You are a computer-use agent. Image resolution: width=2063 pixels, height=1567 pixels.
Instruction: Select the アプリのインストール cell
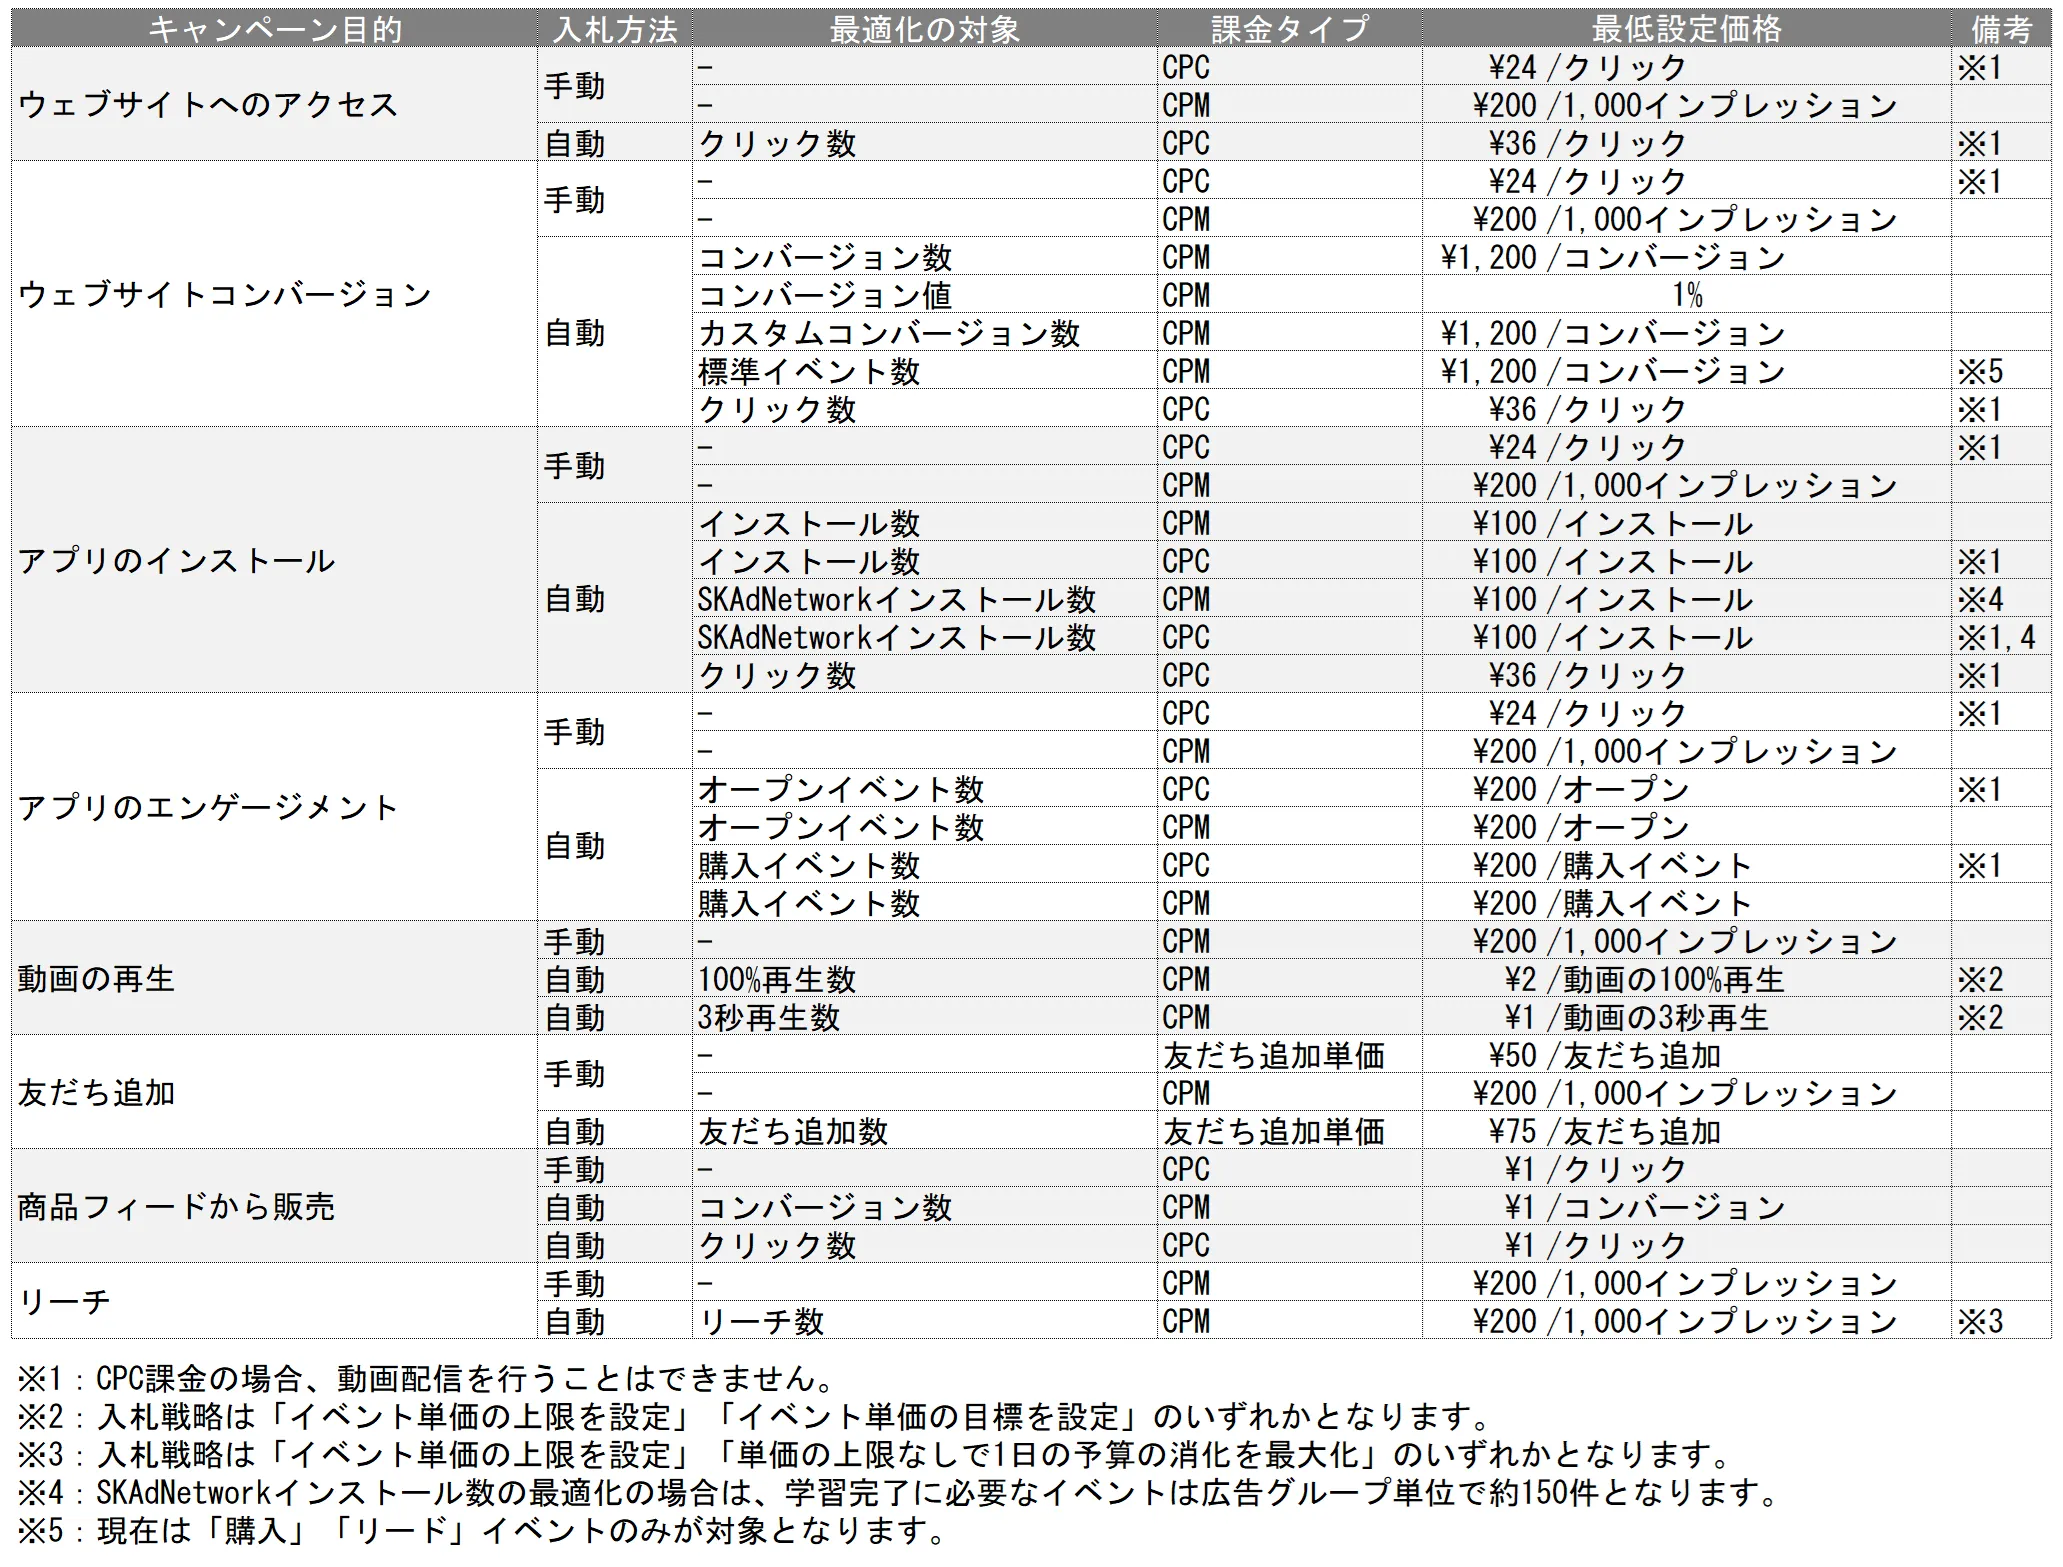176,561
